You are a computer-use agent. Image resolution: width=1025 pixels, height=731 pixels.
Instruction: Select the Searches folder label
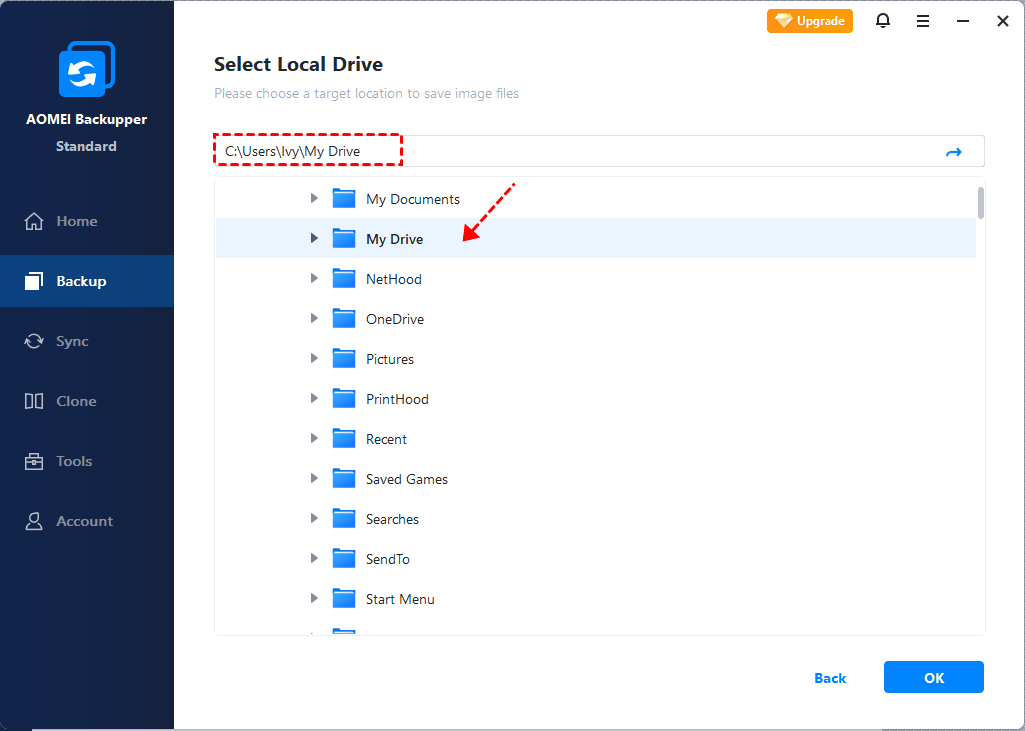[x=392, y=519]
